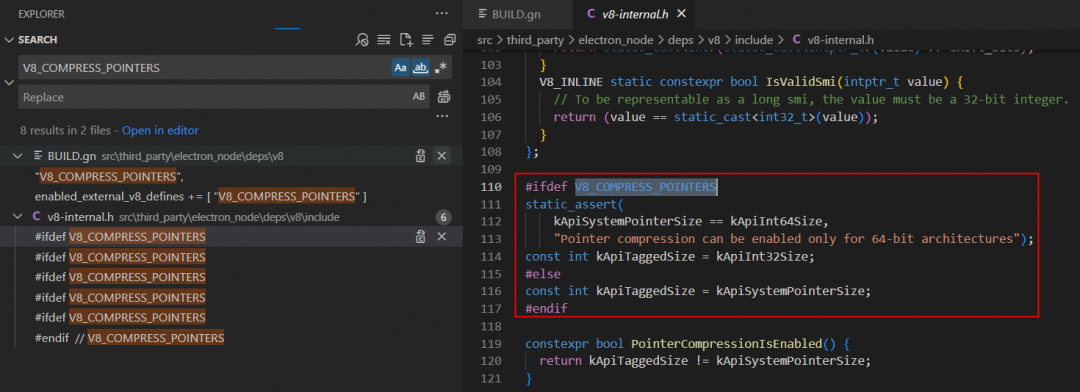Switch to the BUILD.gn editor tab
Screen dimensions: 1080x392
click(x=517, y=13)
